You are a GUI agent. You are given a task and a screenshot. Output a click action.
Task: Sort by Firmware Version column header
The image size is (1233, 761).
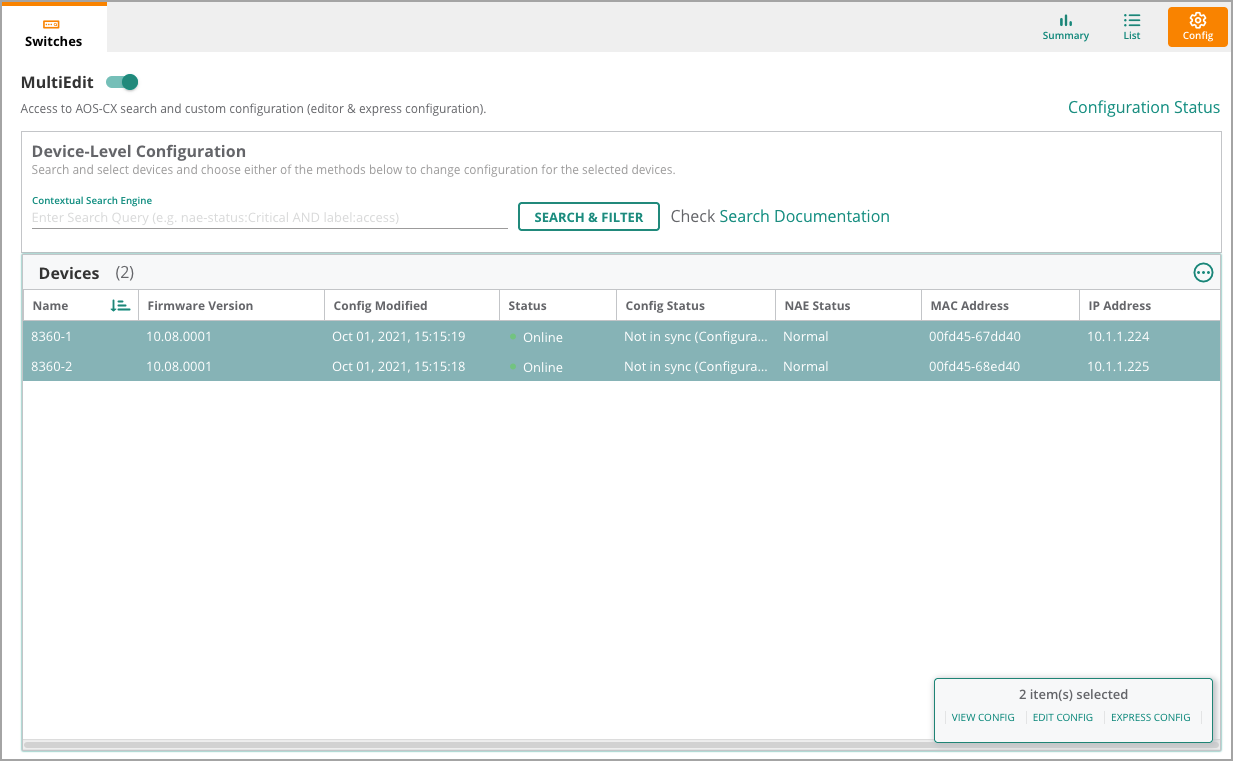click(x=200, y=306)
